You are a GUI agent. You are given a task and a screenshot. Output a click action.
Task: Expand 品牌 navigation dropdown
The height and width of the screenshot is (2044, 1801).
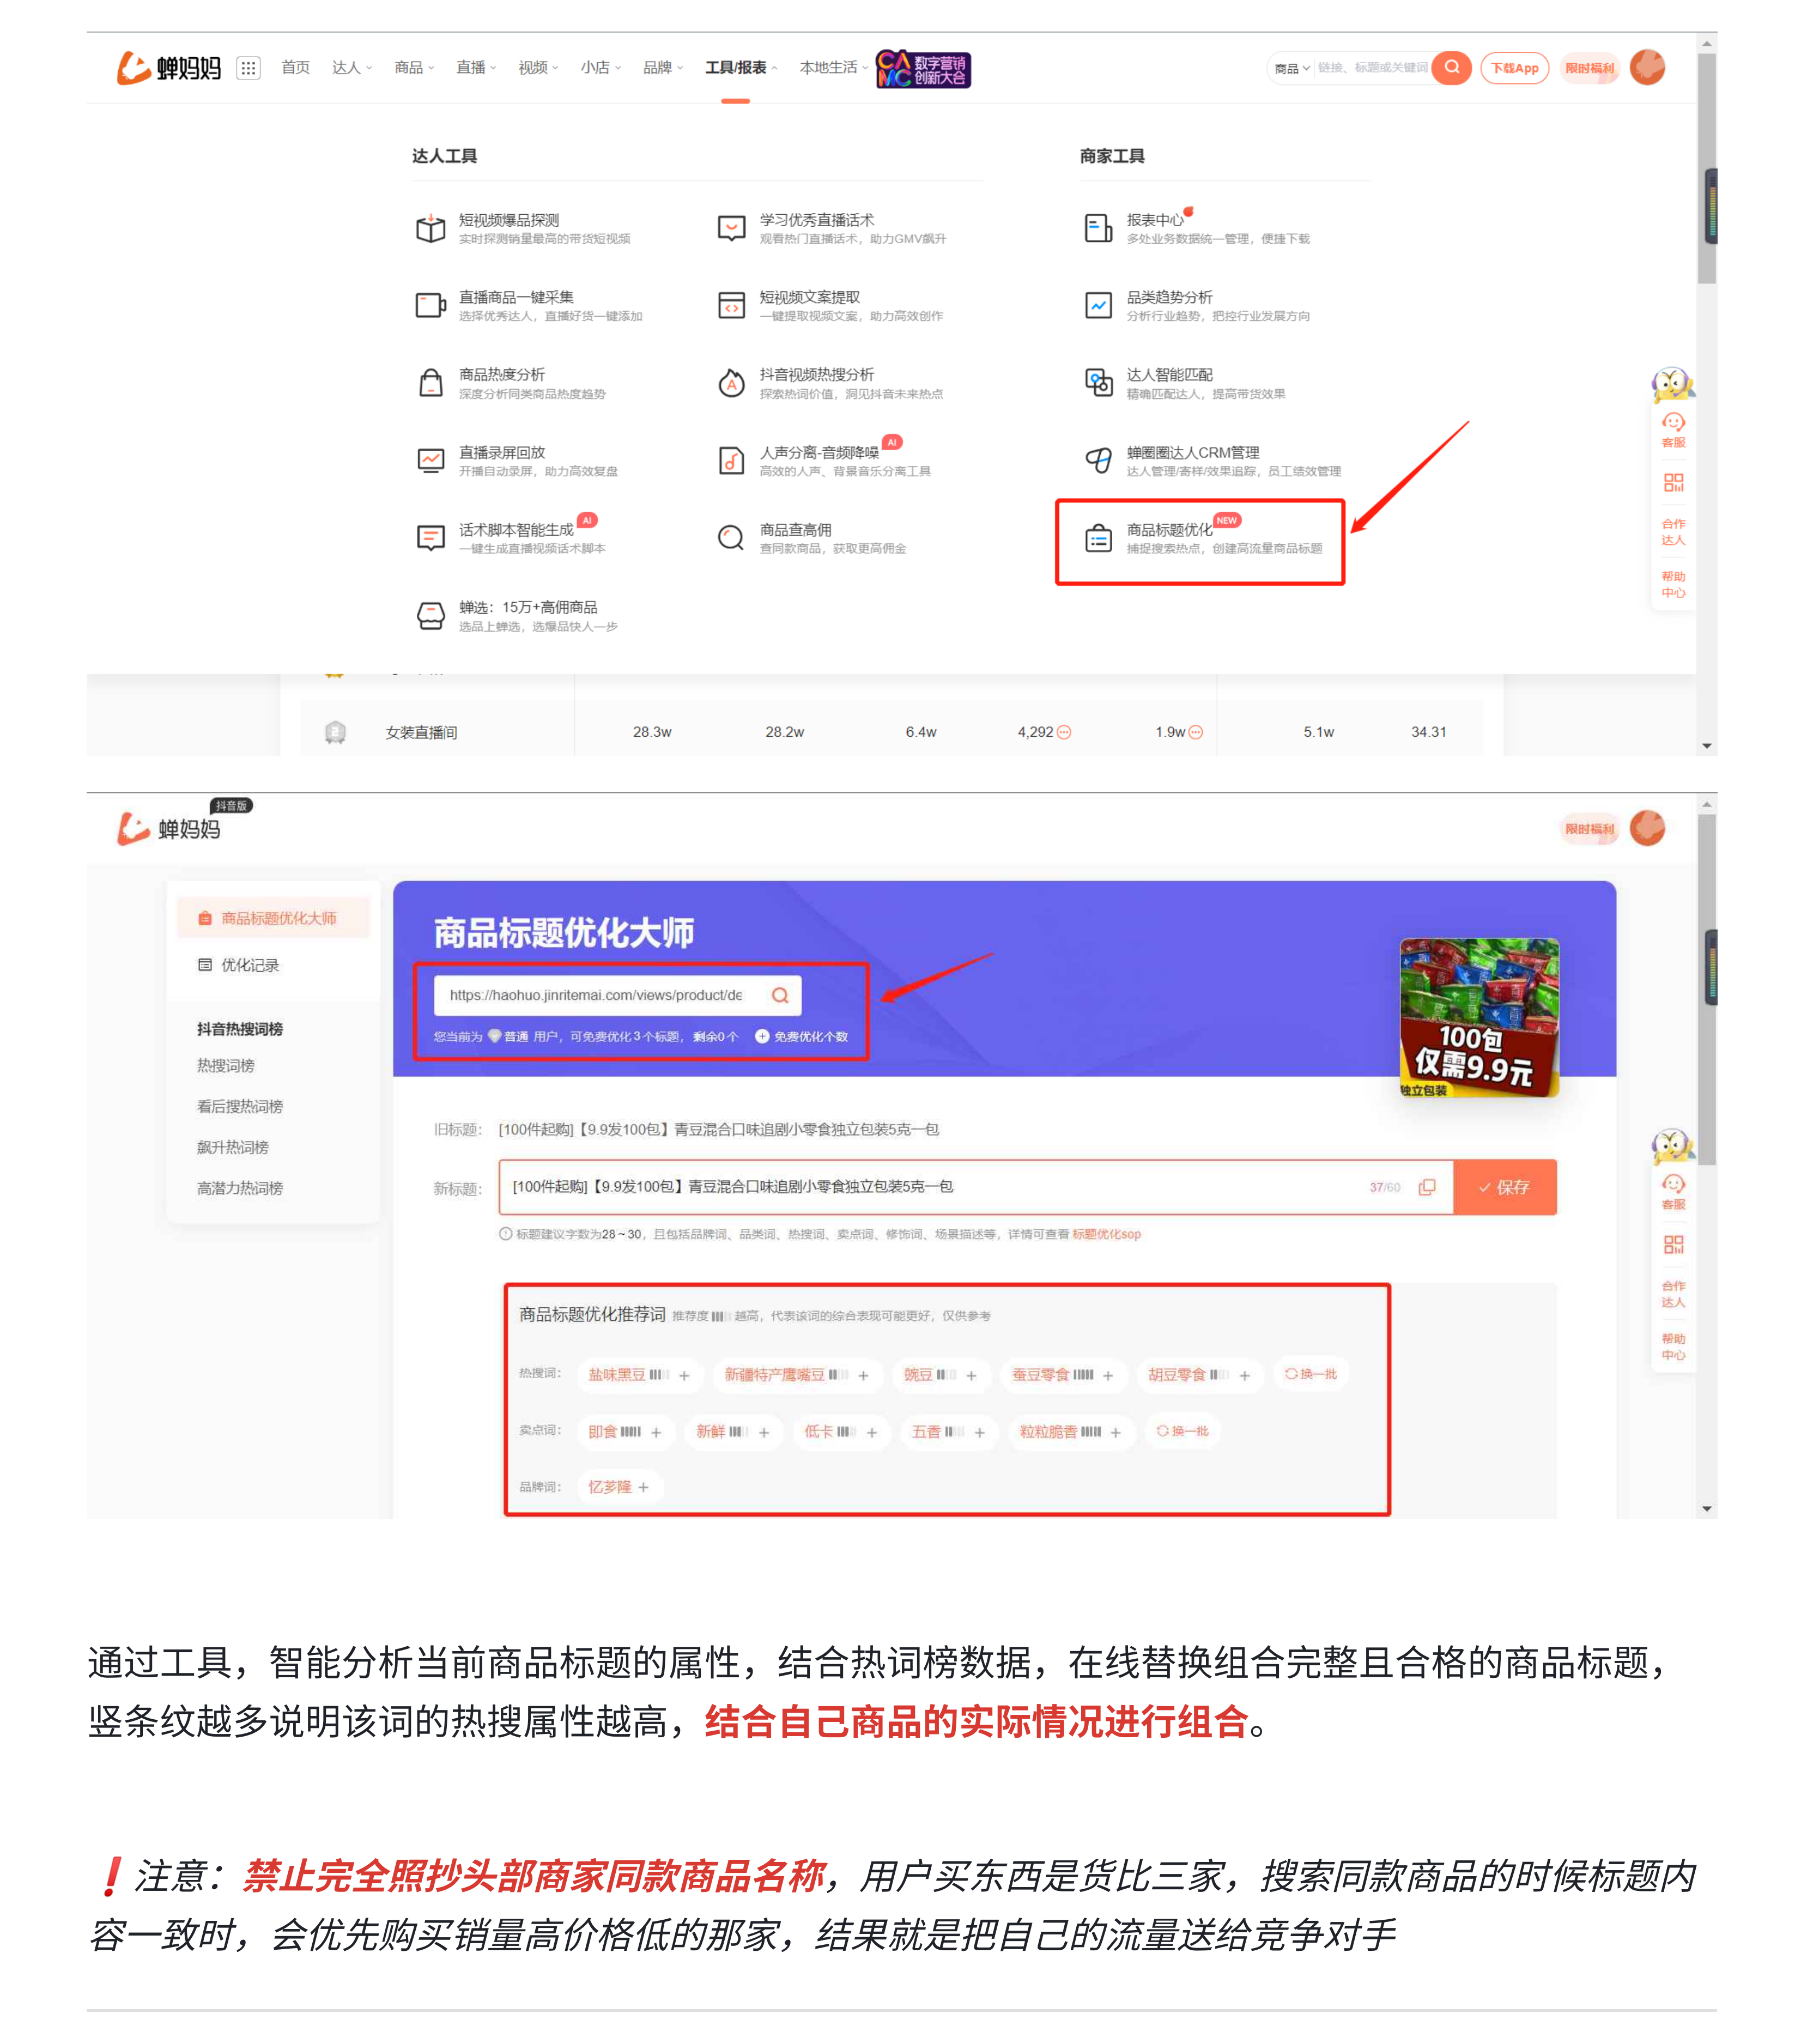point(663,68)
